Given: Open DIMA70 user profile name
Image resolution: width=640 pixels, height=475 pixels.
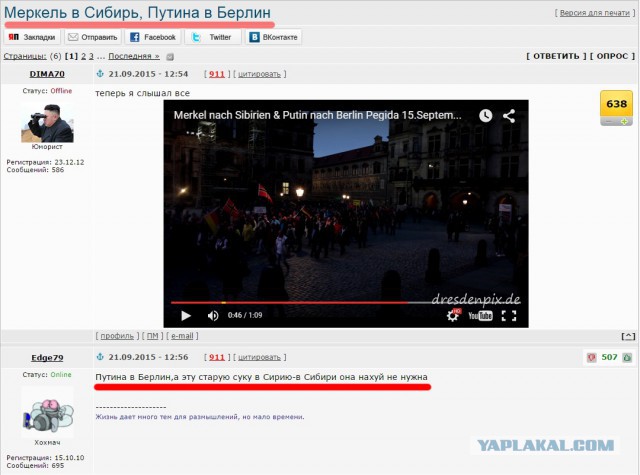Looking at the screenshot, I should point(47,74).
